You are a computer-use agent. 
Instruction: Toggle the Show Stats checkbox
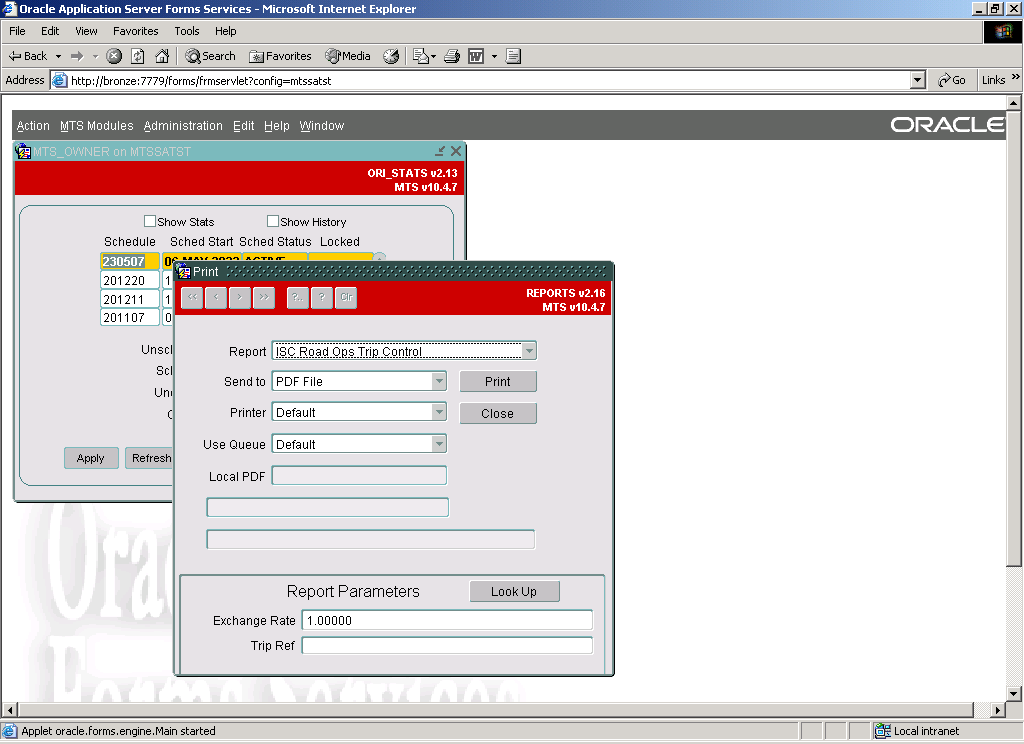(x=150, y=221)
